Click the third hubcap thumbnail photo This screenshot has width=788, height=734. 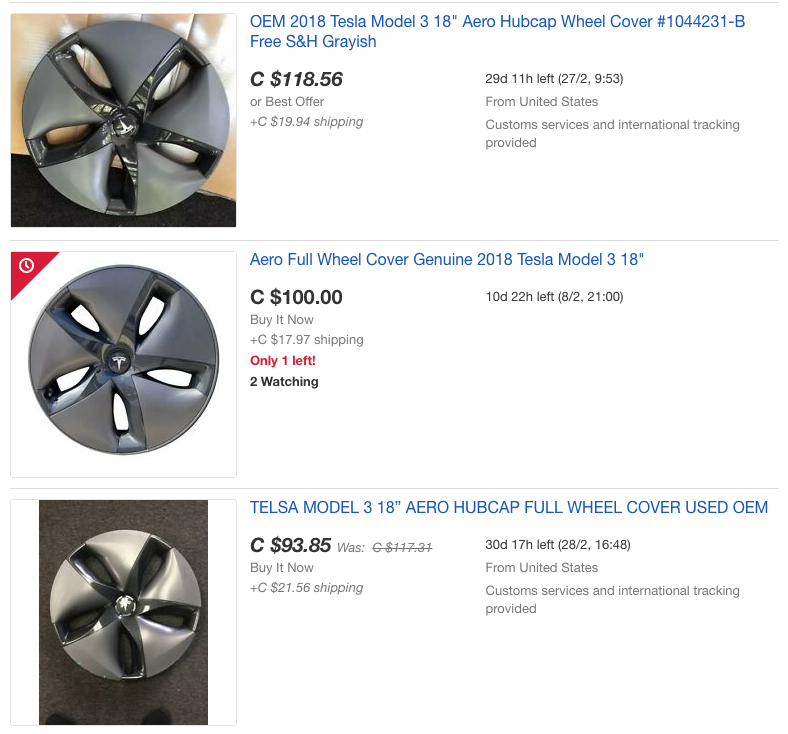coord(123,612)
